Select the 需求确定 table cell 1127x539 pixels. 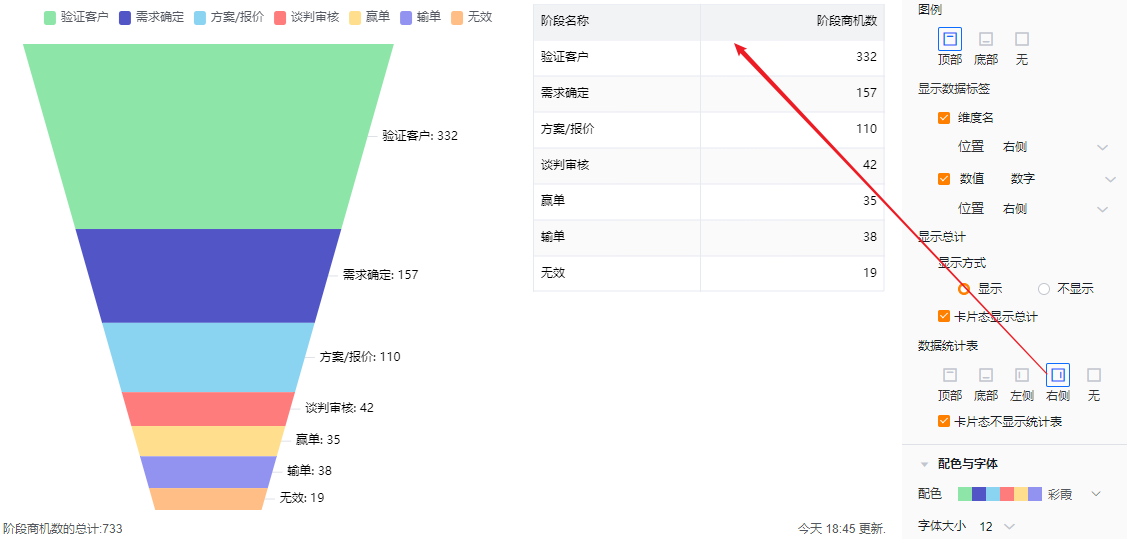pyautogui.click(x=617, y=93)
